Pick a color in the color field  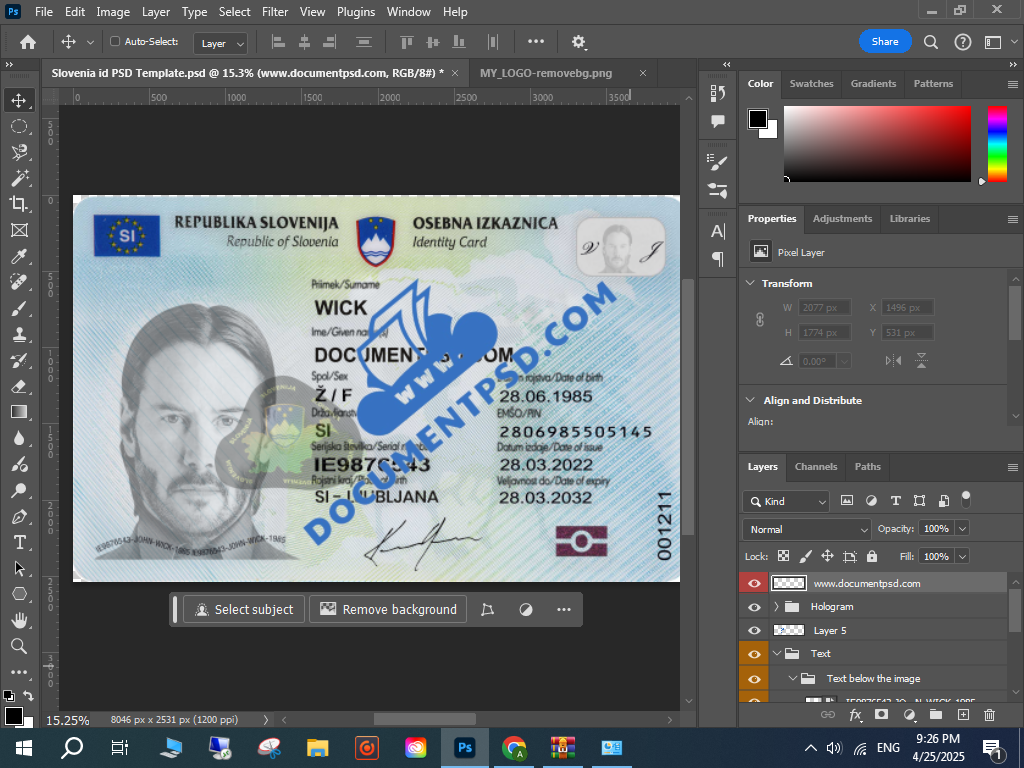pyautogui.click(x=877, y=144)
